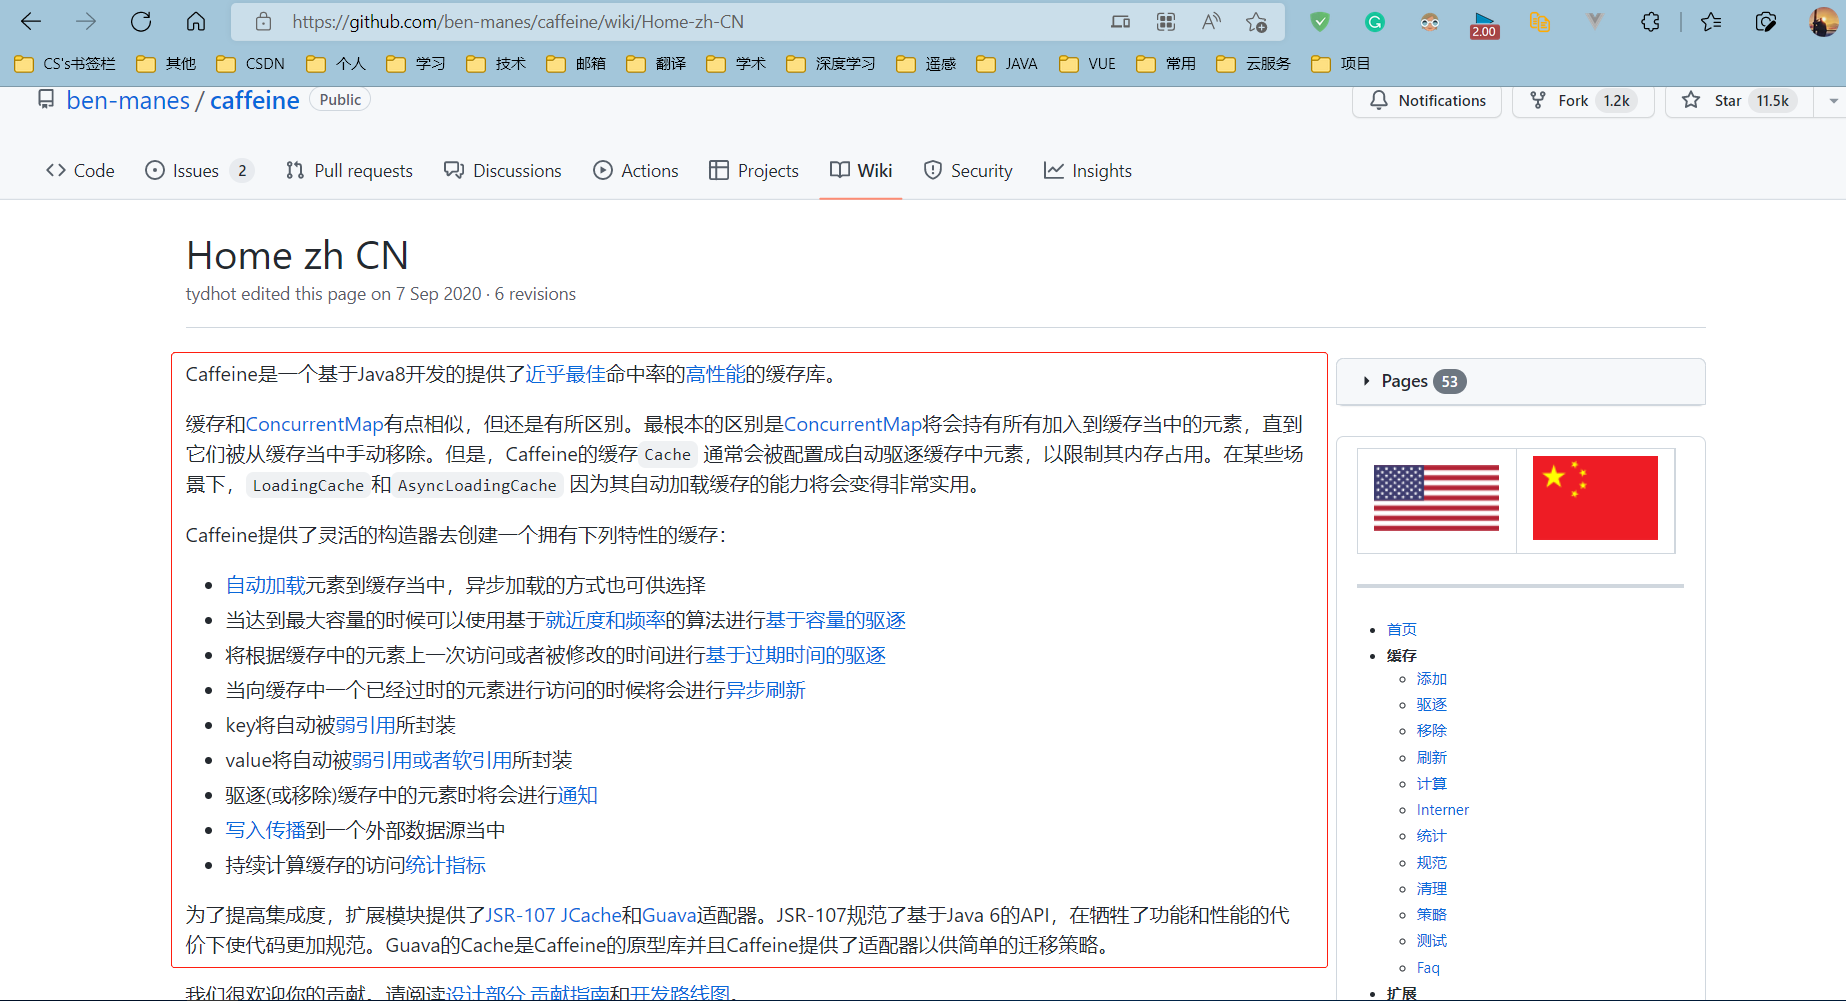This screenshot has height=1001, width=1846.
Task: Follow the 就近度和频率 link
Action: (605, 620)
